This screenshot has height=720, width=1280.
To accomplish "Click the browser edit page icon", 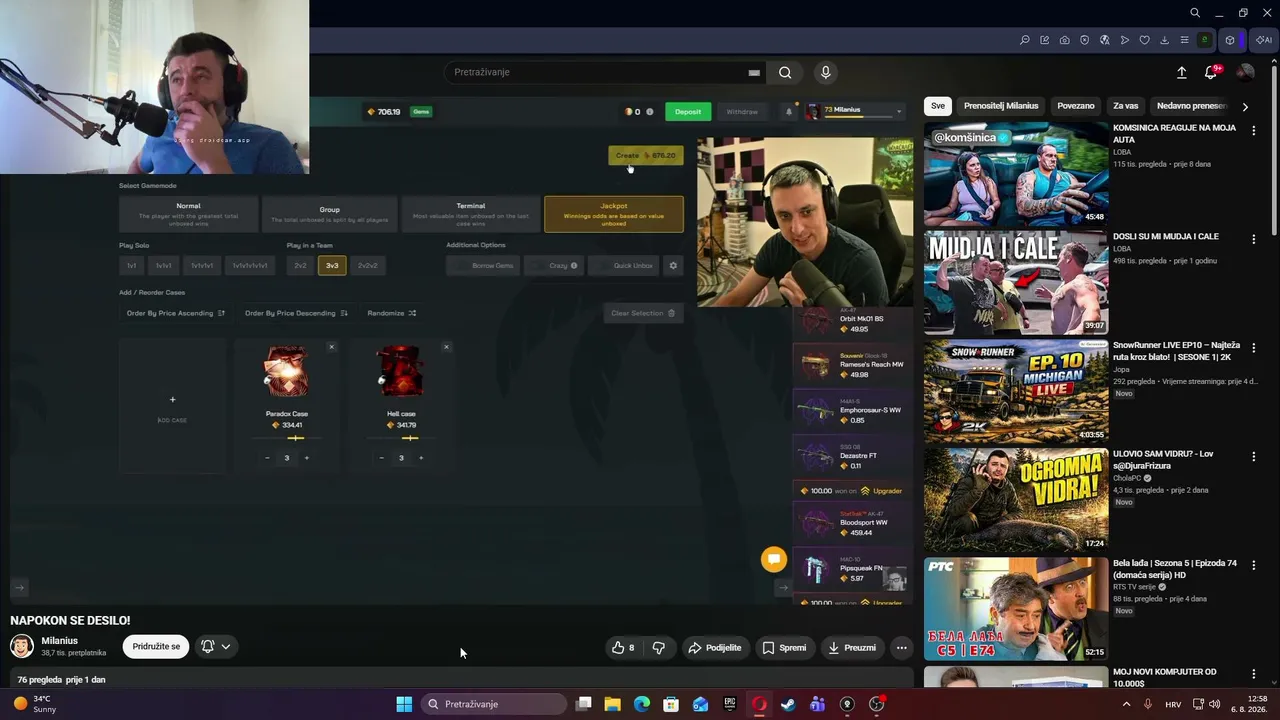I will tap(1044, 40).
